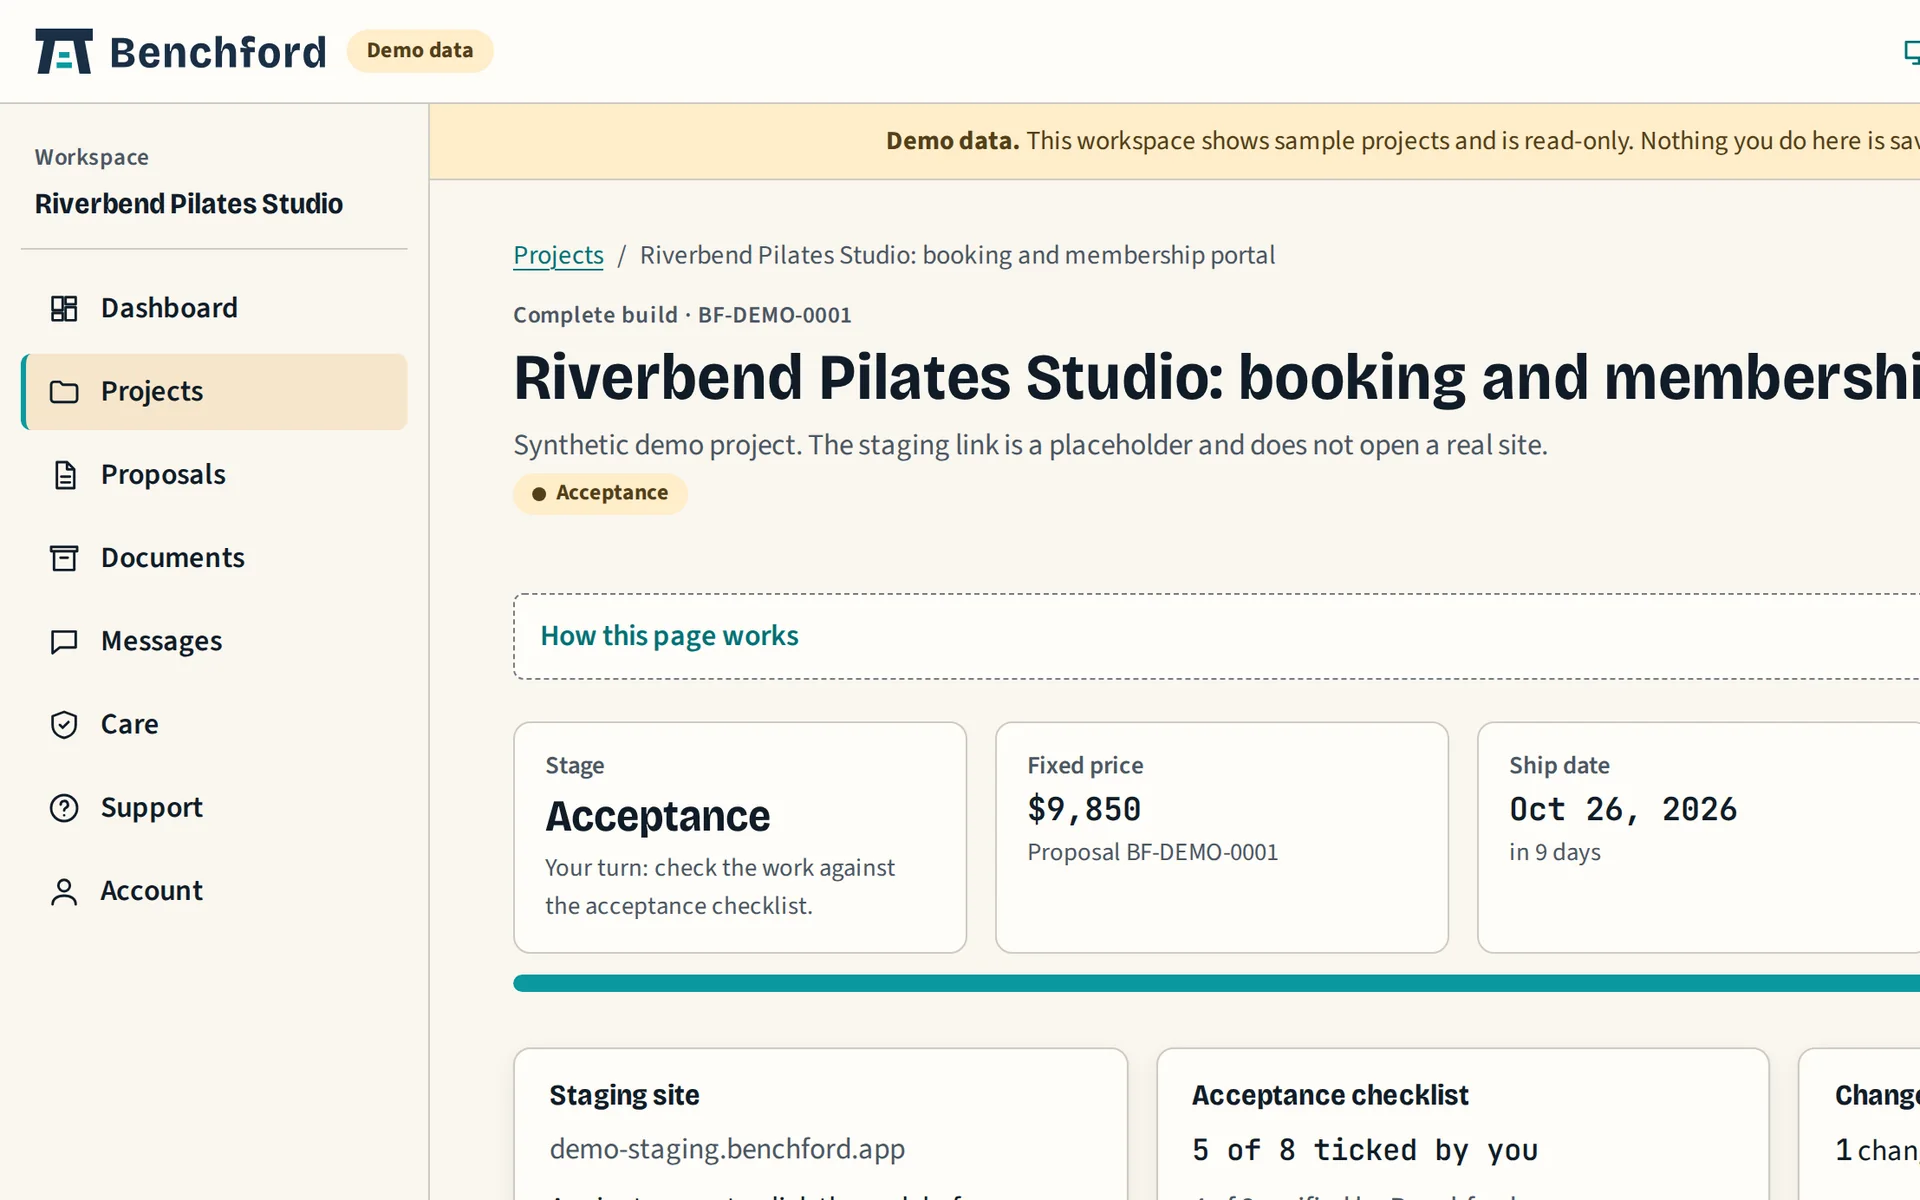Click the Documents archive box icon
This screenshot has height=1200, width=1920.
[x=64, y=558]
